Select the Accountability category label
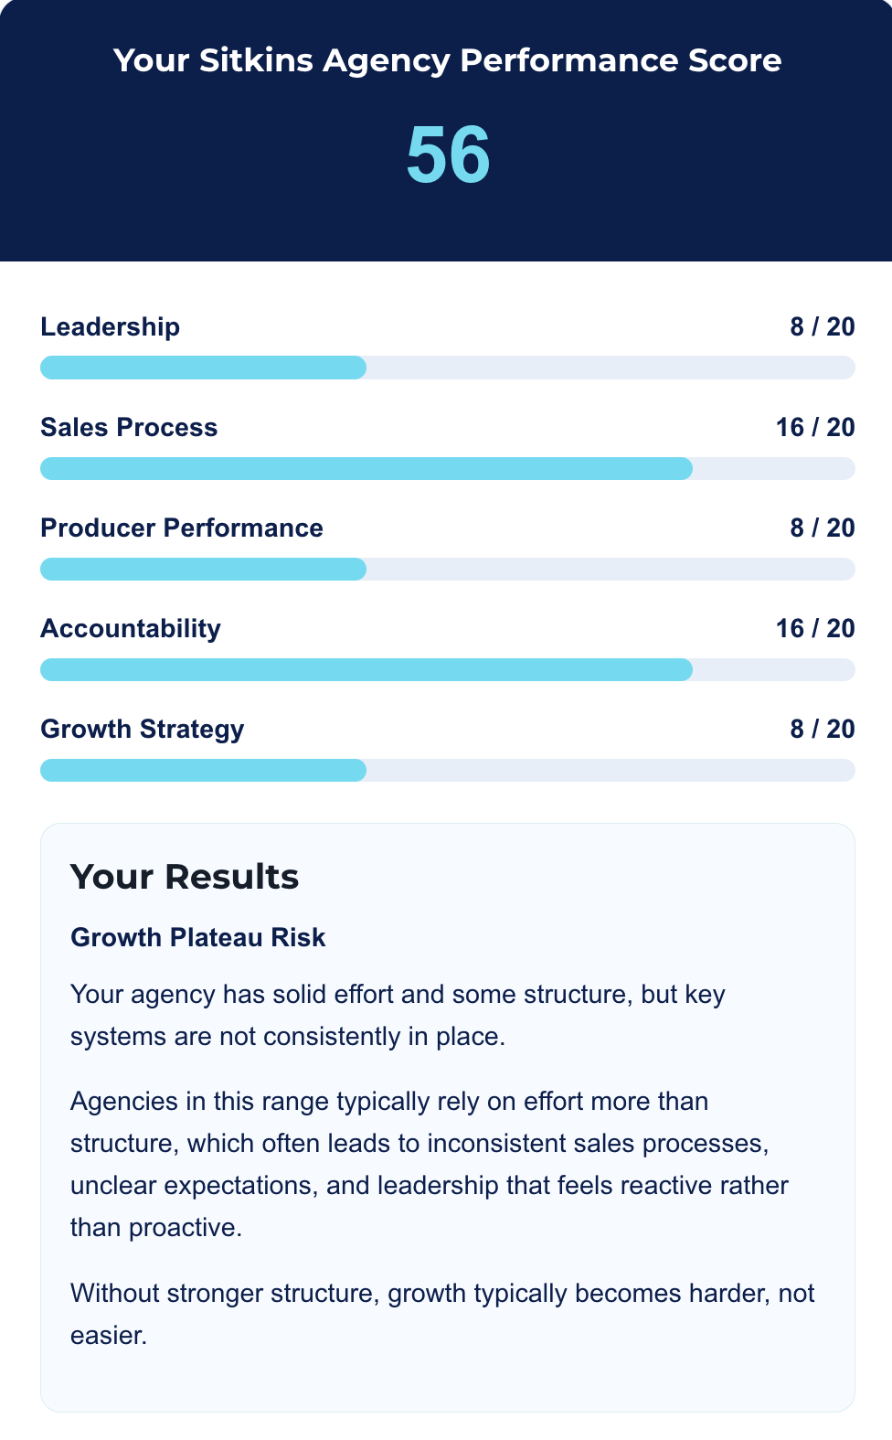Image resolution: width=892 pixels, height=1440 pixels. [131, 629]
